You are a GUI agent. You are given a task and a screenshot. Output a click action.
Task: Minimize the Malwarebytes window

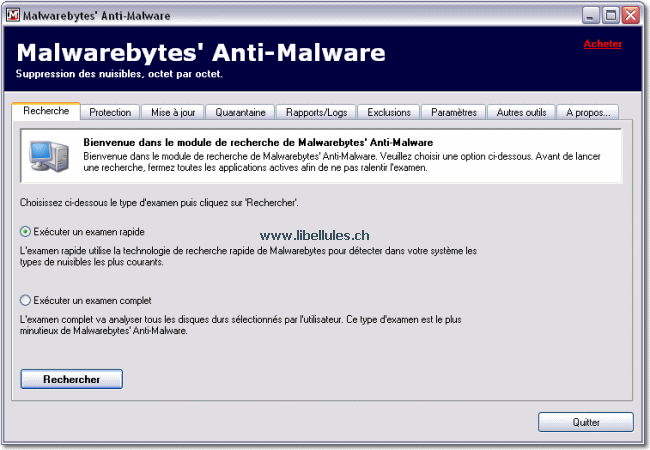[x=591, y=16]
